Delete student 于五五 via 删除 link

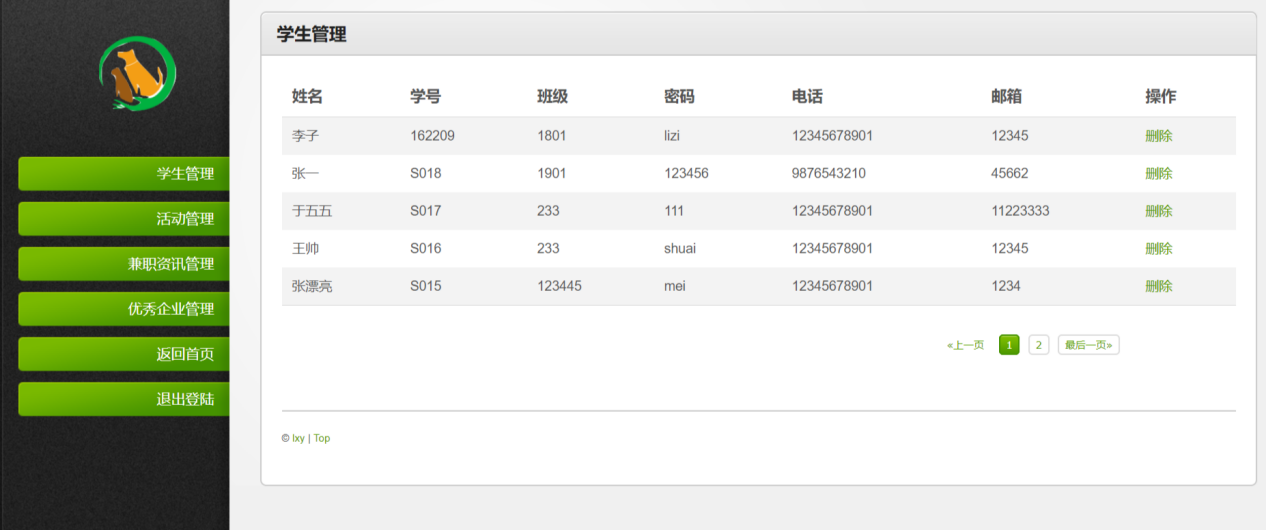pos(1159,211)
